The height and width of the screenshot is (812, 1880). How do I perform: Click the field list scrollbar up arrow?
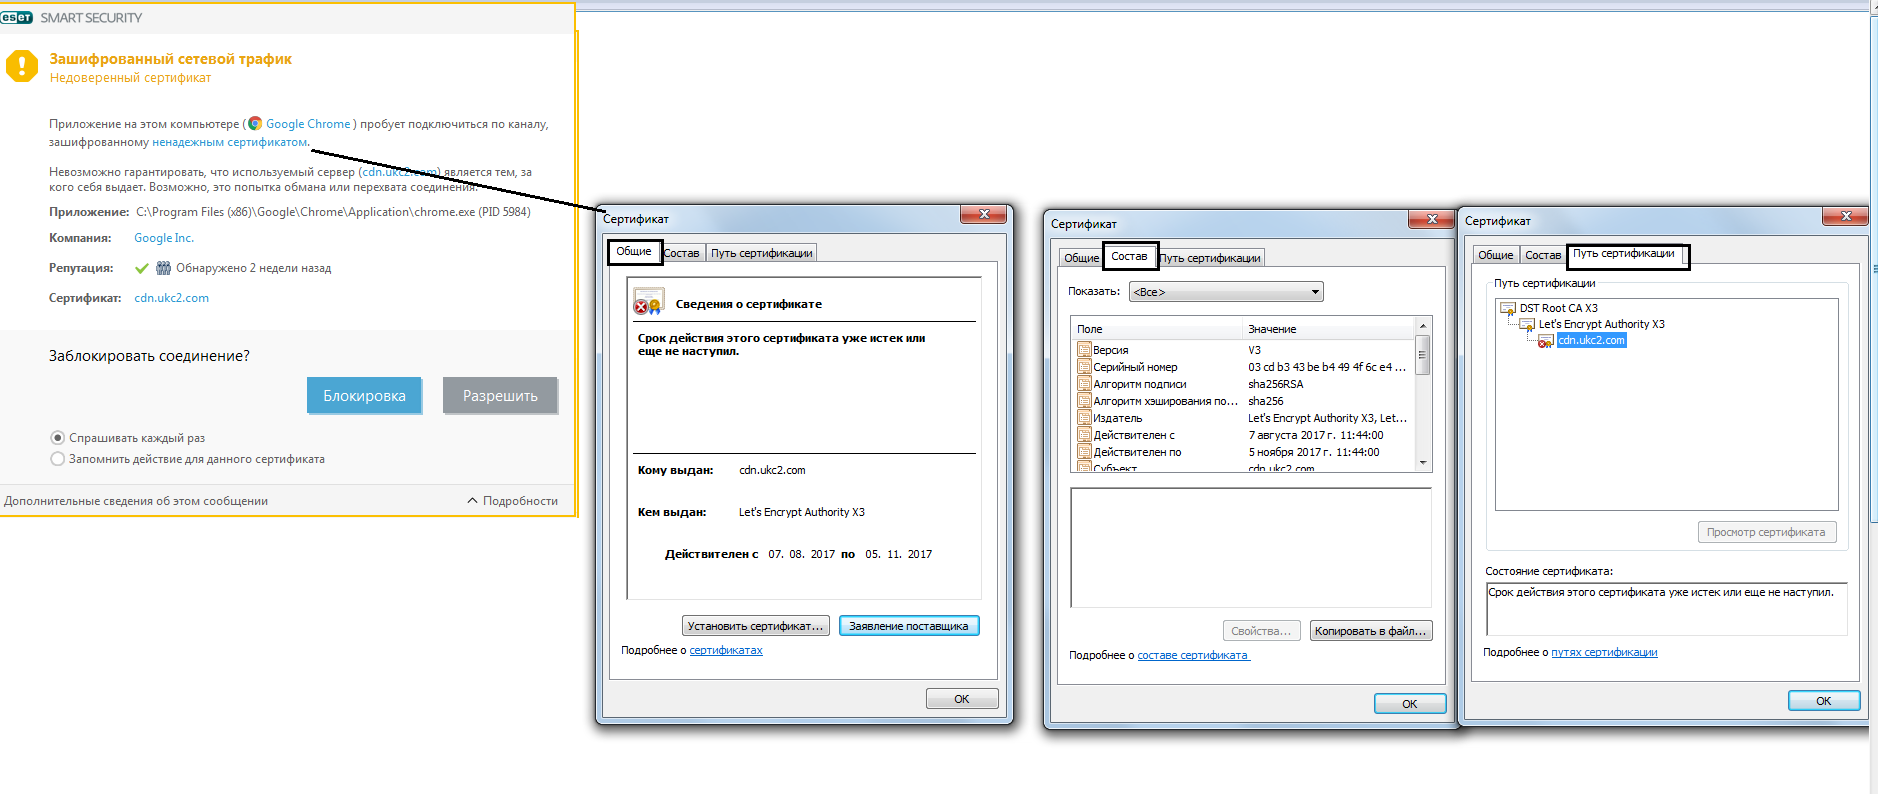(x=1423, y=326)
